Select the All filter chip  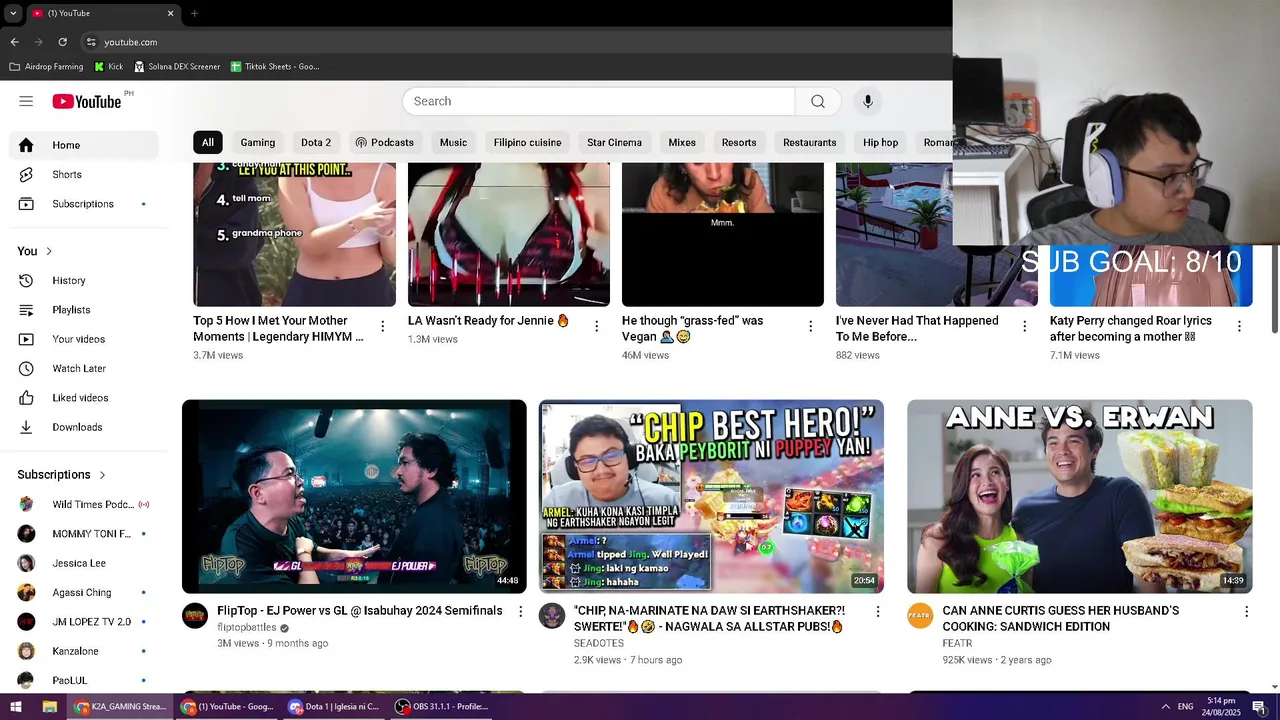(207, 142)
